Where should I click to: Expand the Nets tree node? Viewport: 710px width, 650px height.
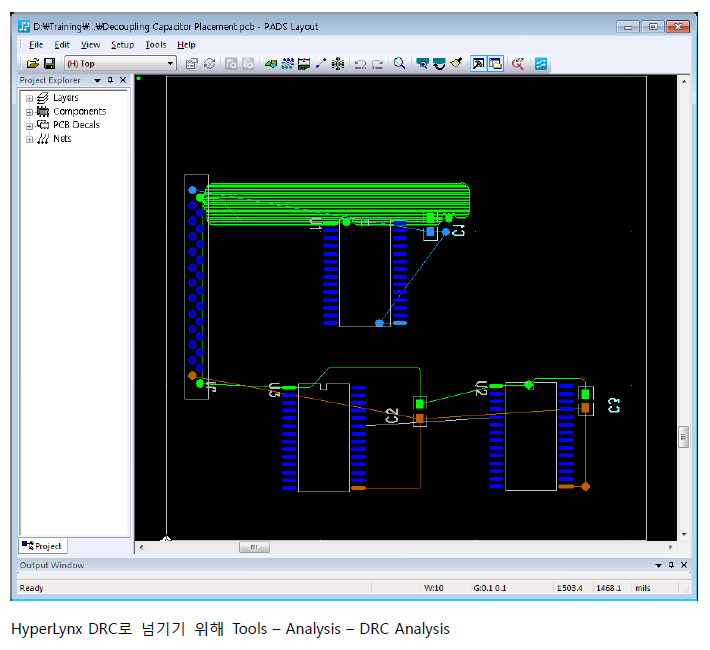click(29, 139)
